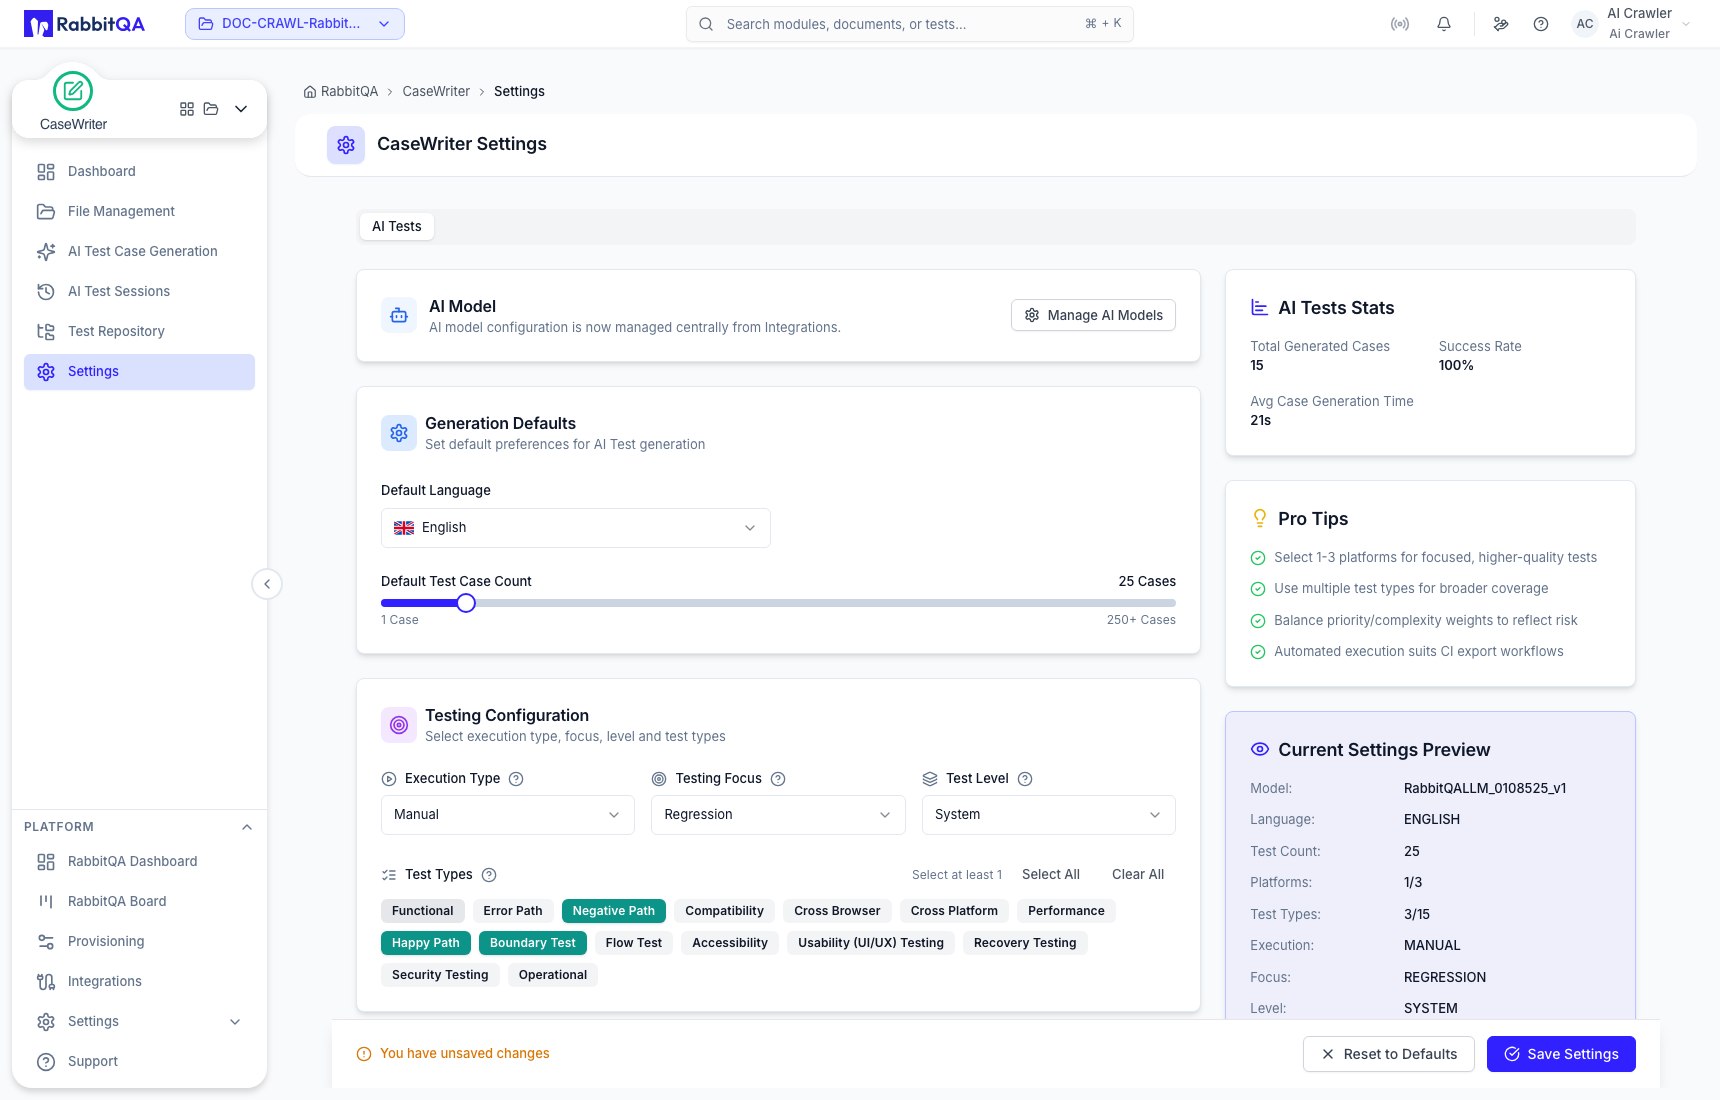This screenshot has width=1720, height=1100.
Task: Click the unsaved changes warning icon
Action: (364, 1054)
